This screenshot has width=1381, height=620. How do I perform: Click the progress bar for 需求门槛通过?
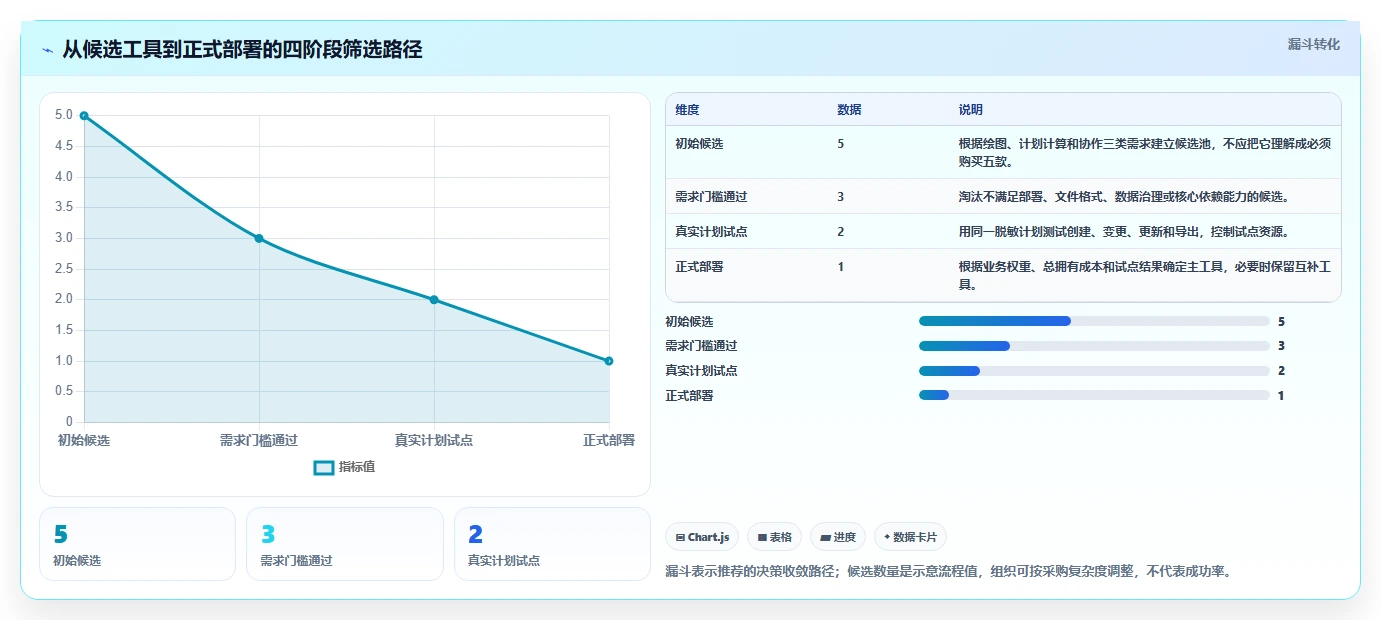[1094, 346]
